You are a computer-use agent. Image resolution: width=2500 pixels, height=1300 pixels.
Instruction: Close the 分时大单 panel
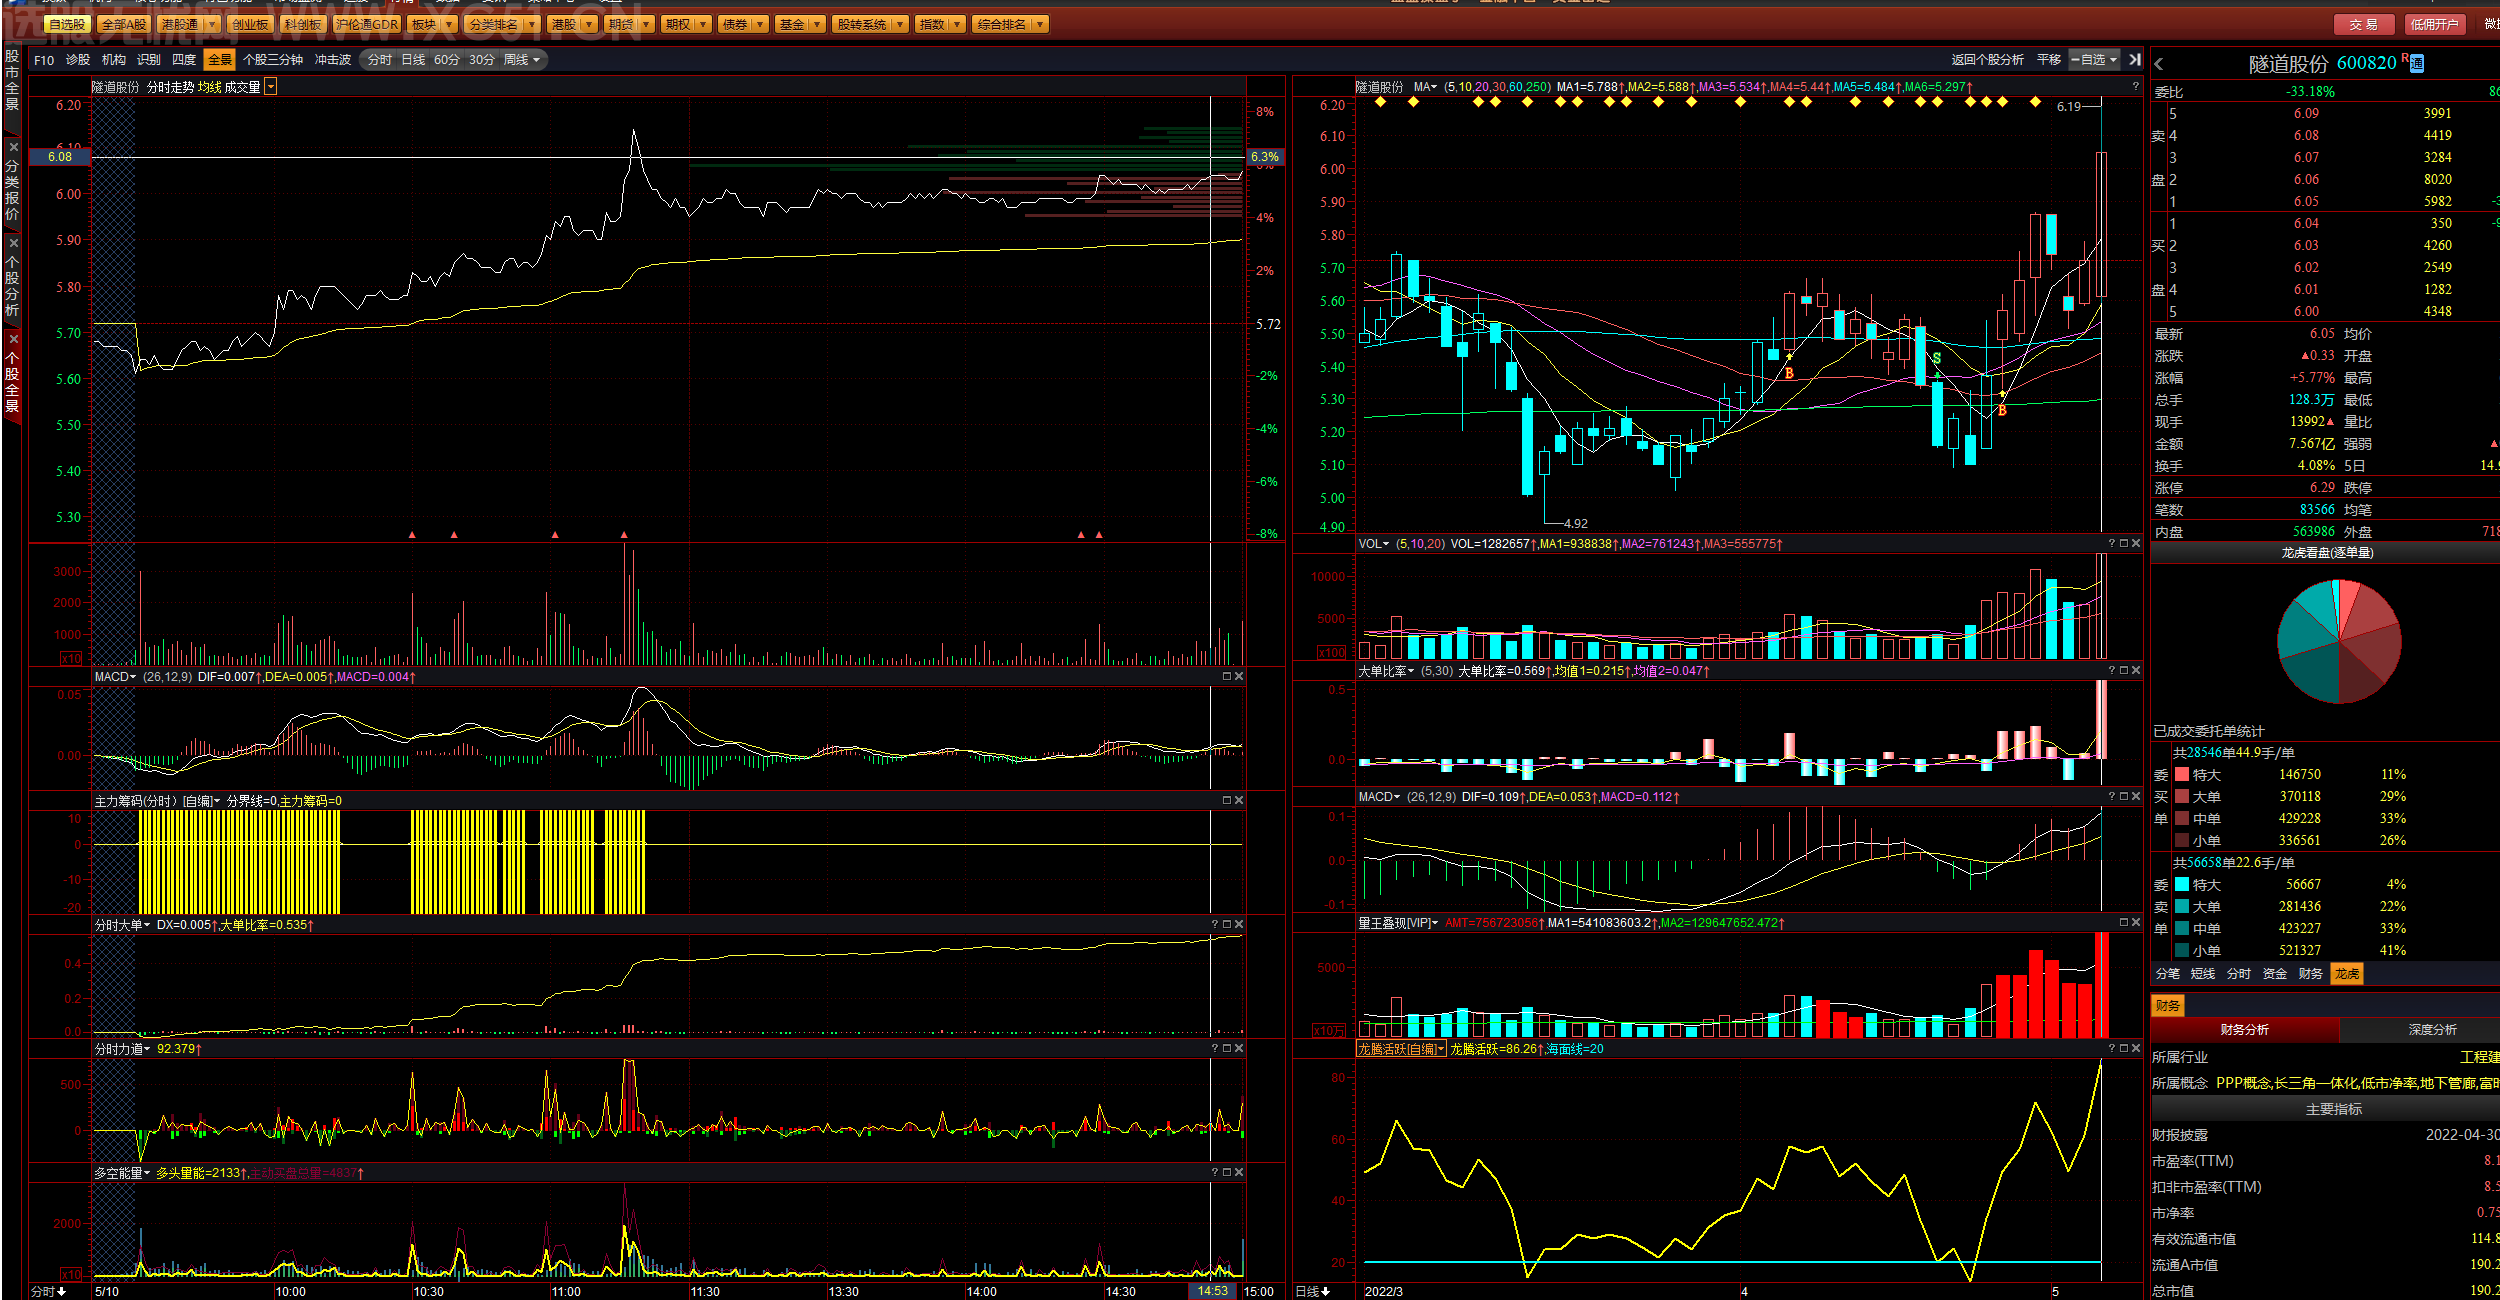(1239, 925)
